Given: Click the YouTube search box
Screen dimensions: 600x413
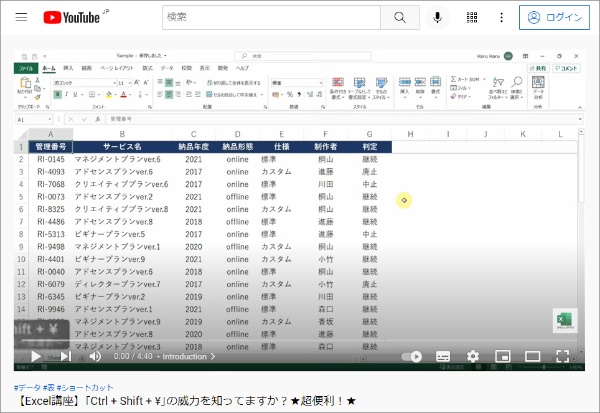Looking at the screenshot, I should pyautogui.click(x=271, y=17).
